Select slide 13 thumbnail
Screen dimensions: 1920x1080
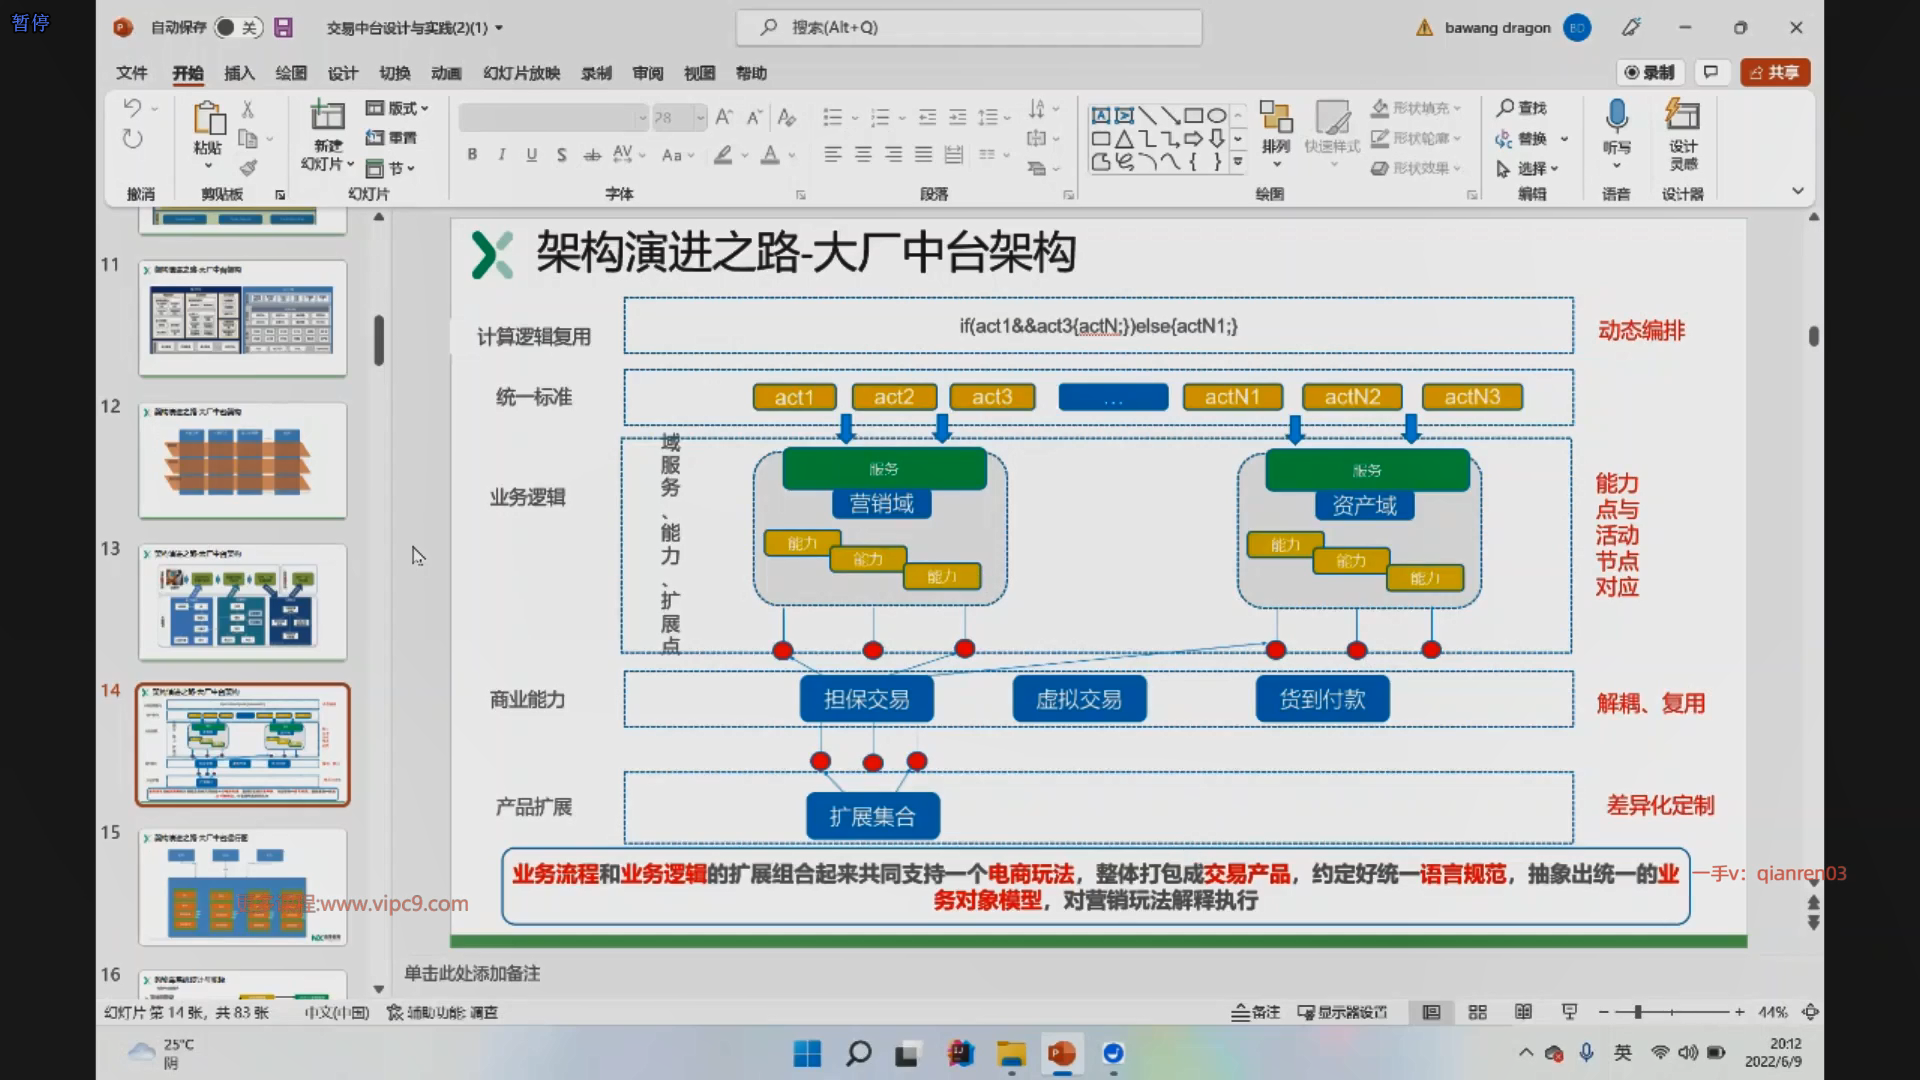pyautogui.click(x=243, y=602)
